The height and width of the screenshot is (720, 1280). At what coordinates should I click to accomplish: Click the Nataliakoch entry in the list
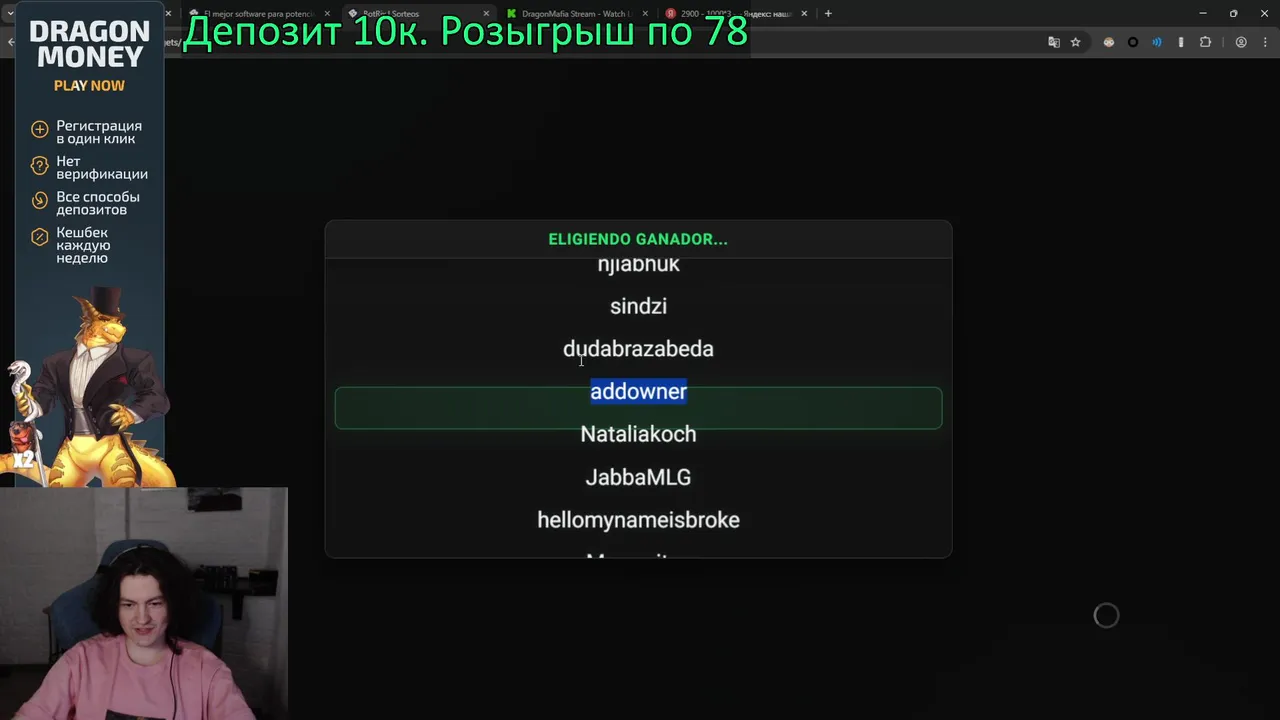(x=638, y=434)
